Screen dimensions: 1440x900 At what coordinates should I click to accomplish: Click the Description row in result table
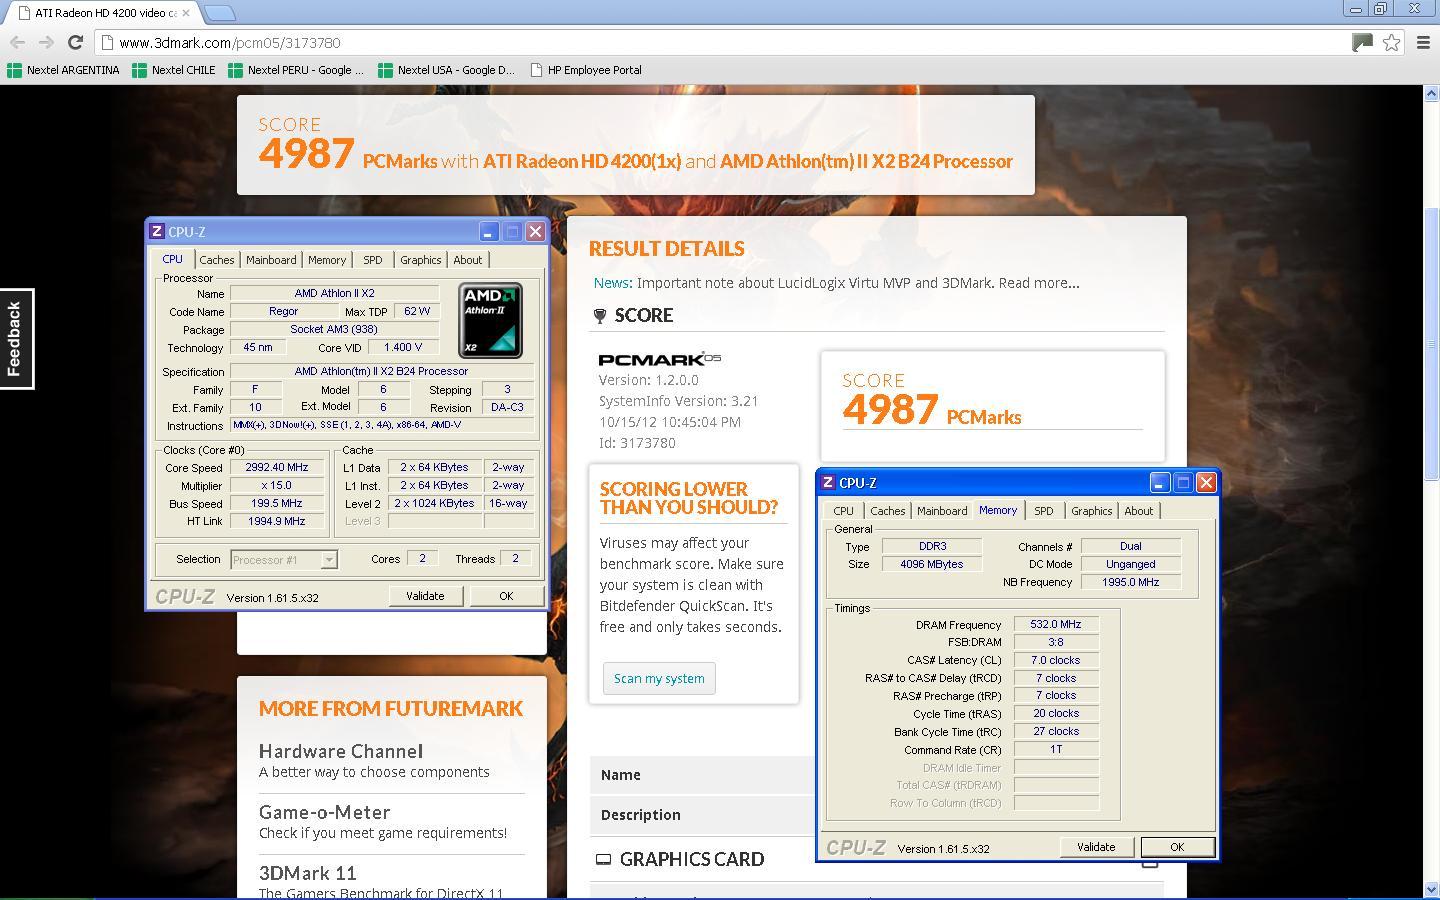703,815
